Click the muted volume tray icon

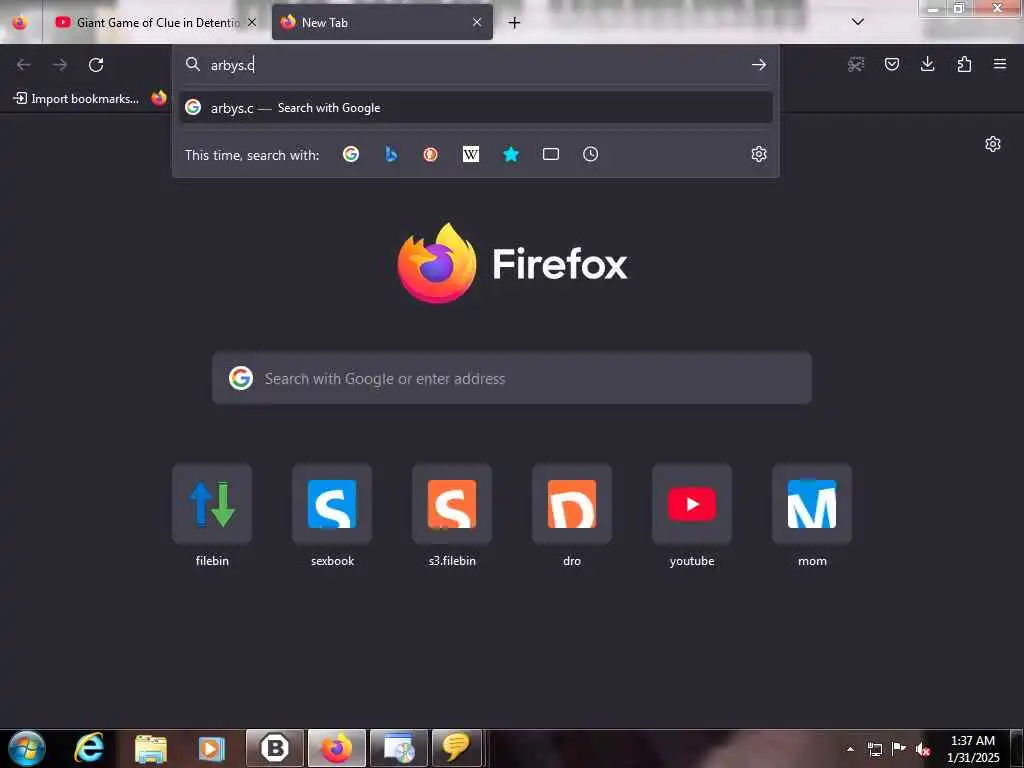(922, 749)
